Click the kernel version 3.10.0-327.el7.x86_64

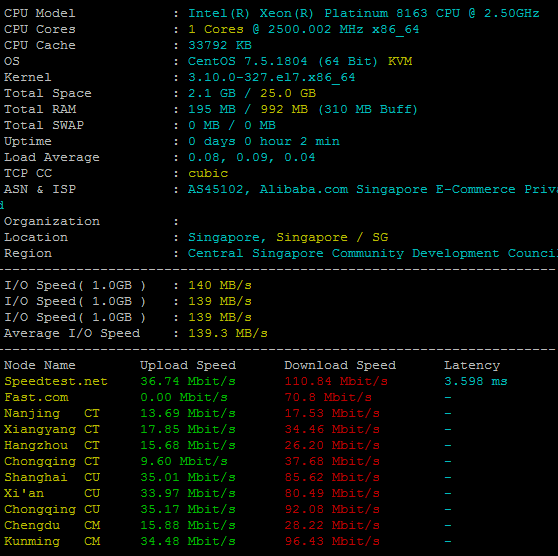point(272,78)
